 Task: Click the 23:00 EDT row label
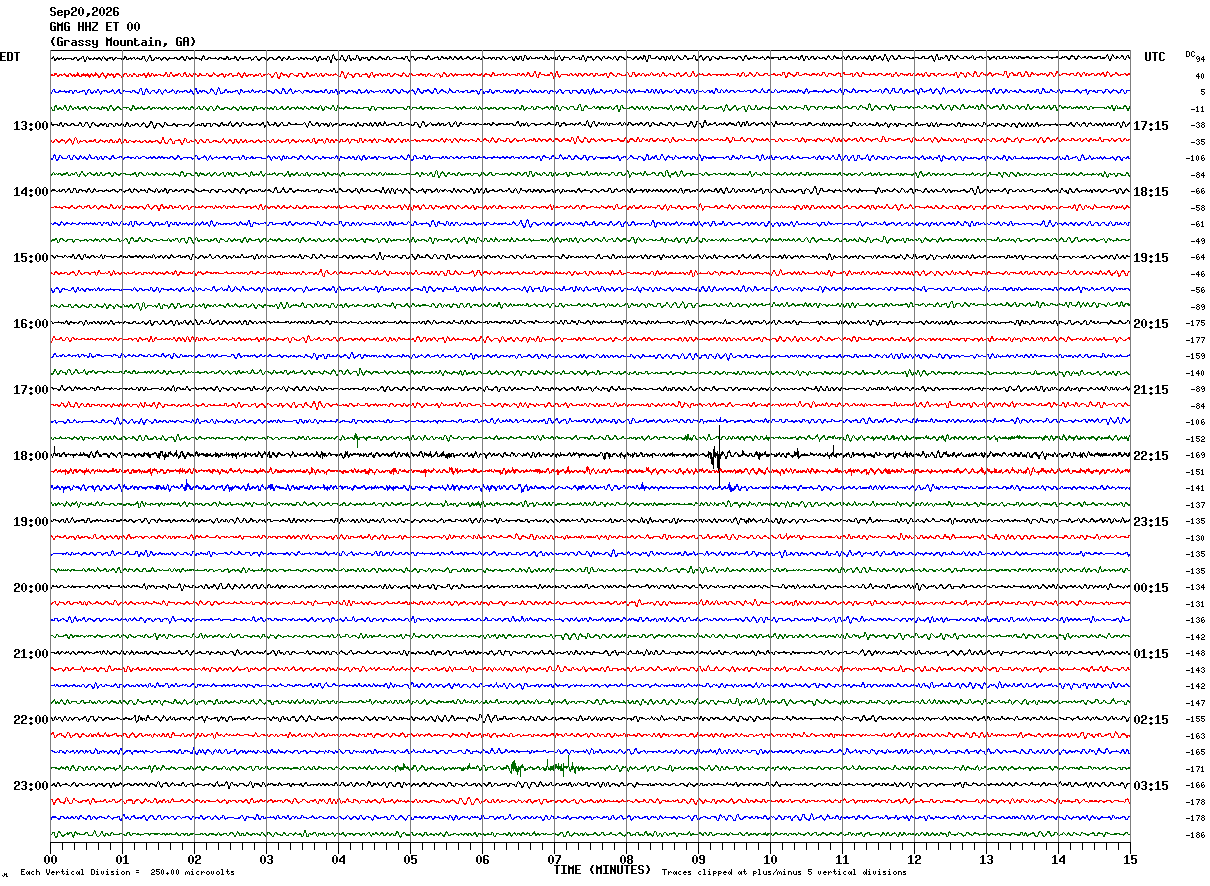coord(31,786)
